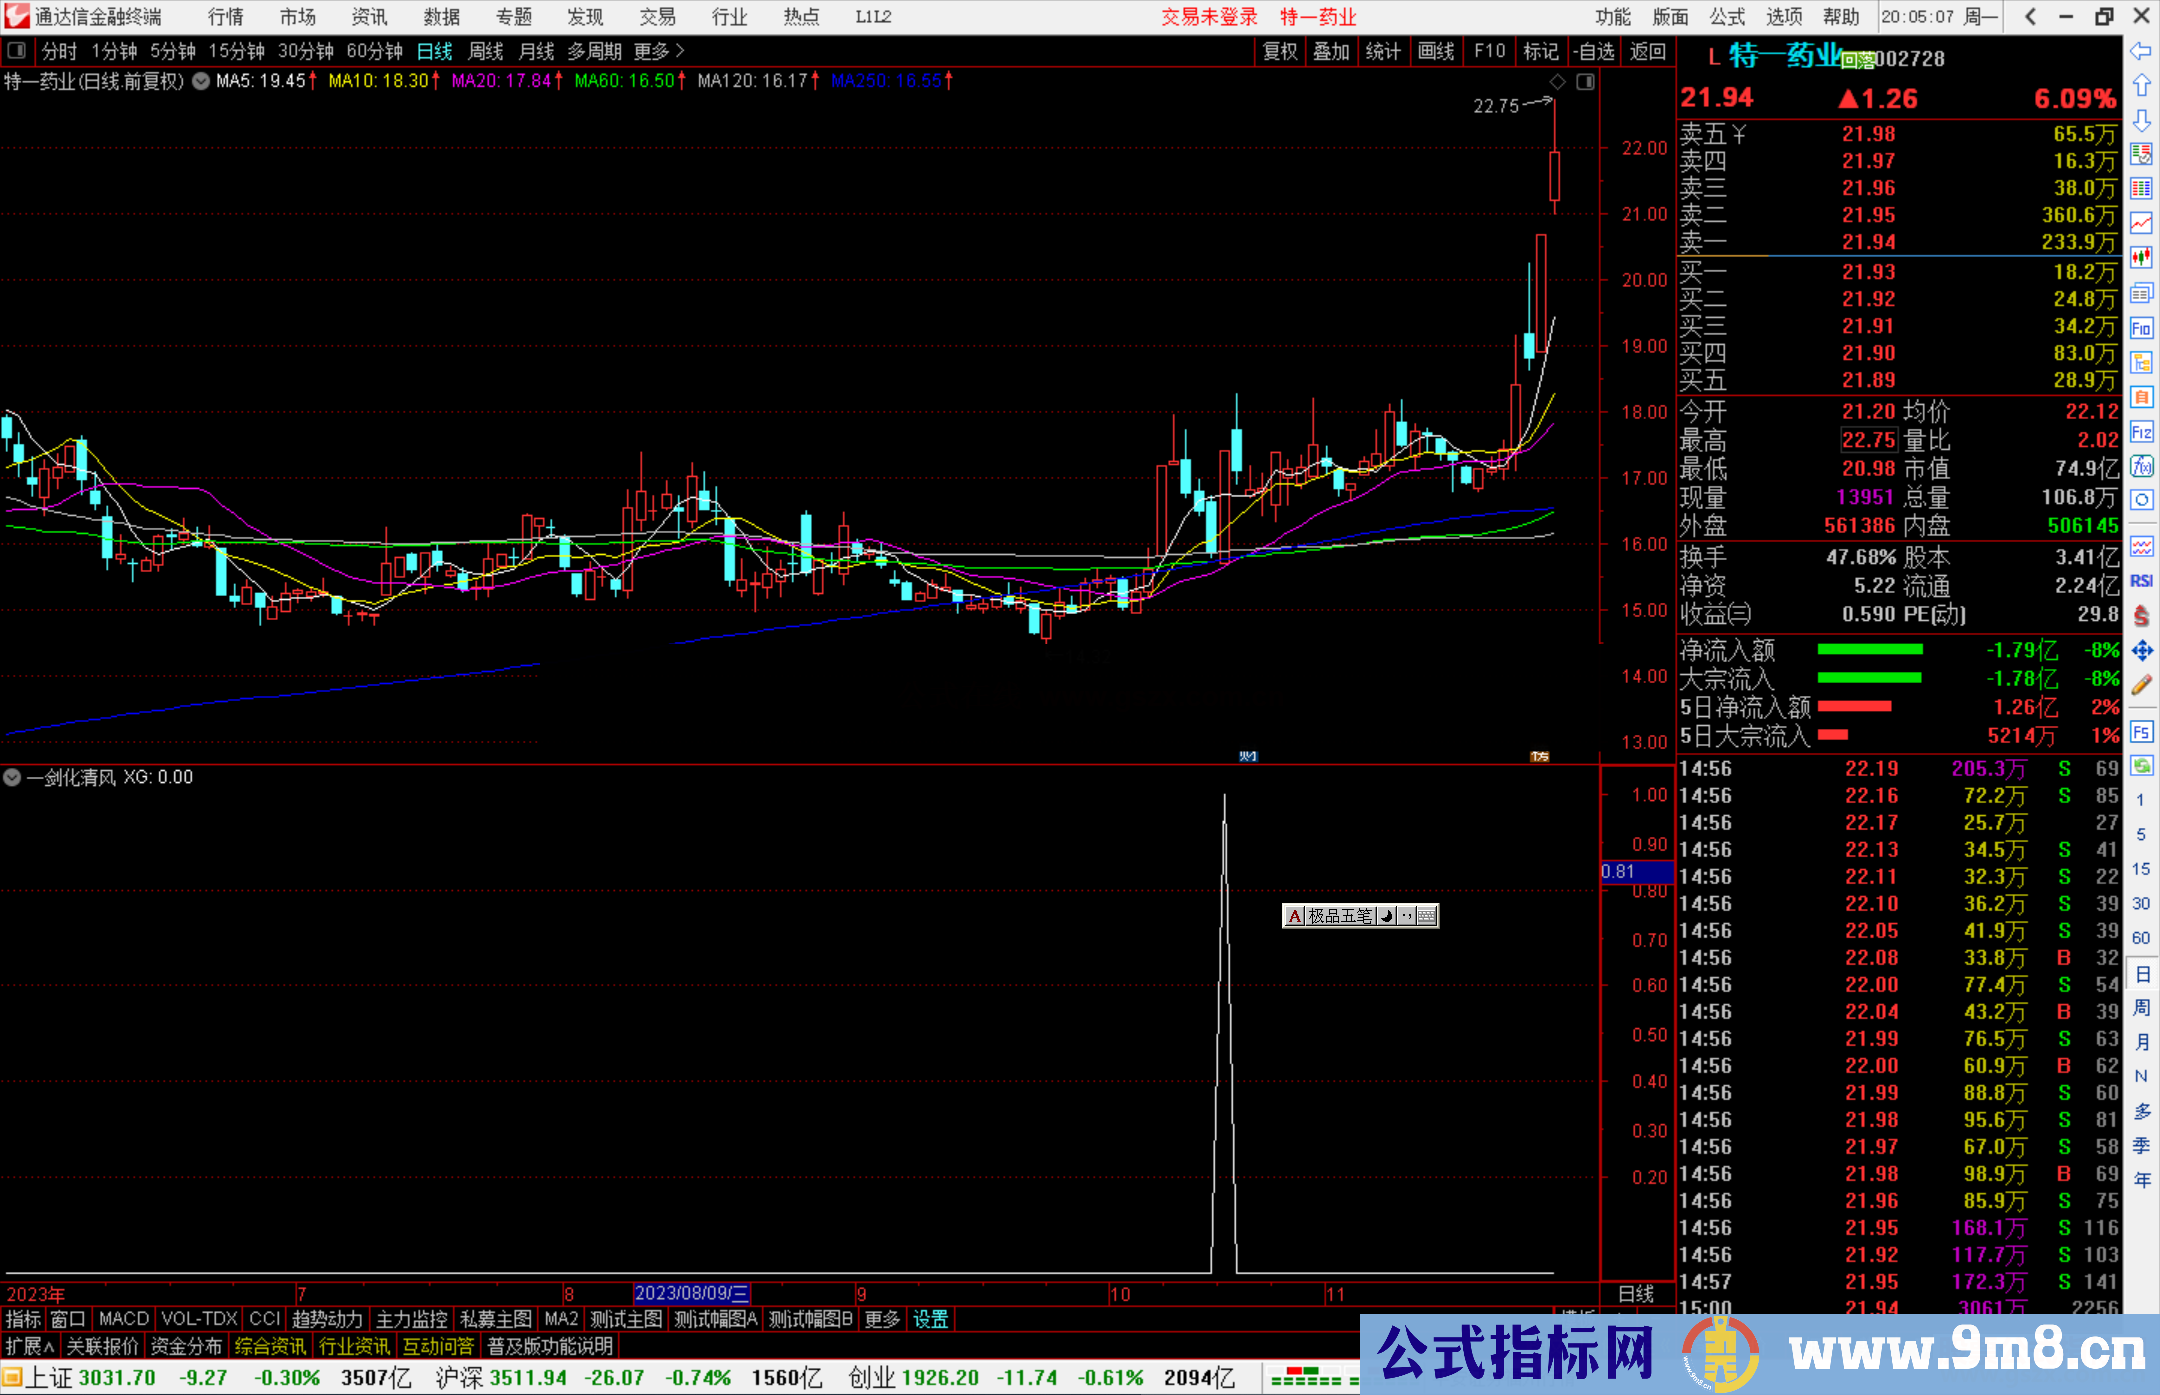
Task: Open the F12 trading sidebar icon
Action: (2141, 432)
